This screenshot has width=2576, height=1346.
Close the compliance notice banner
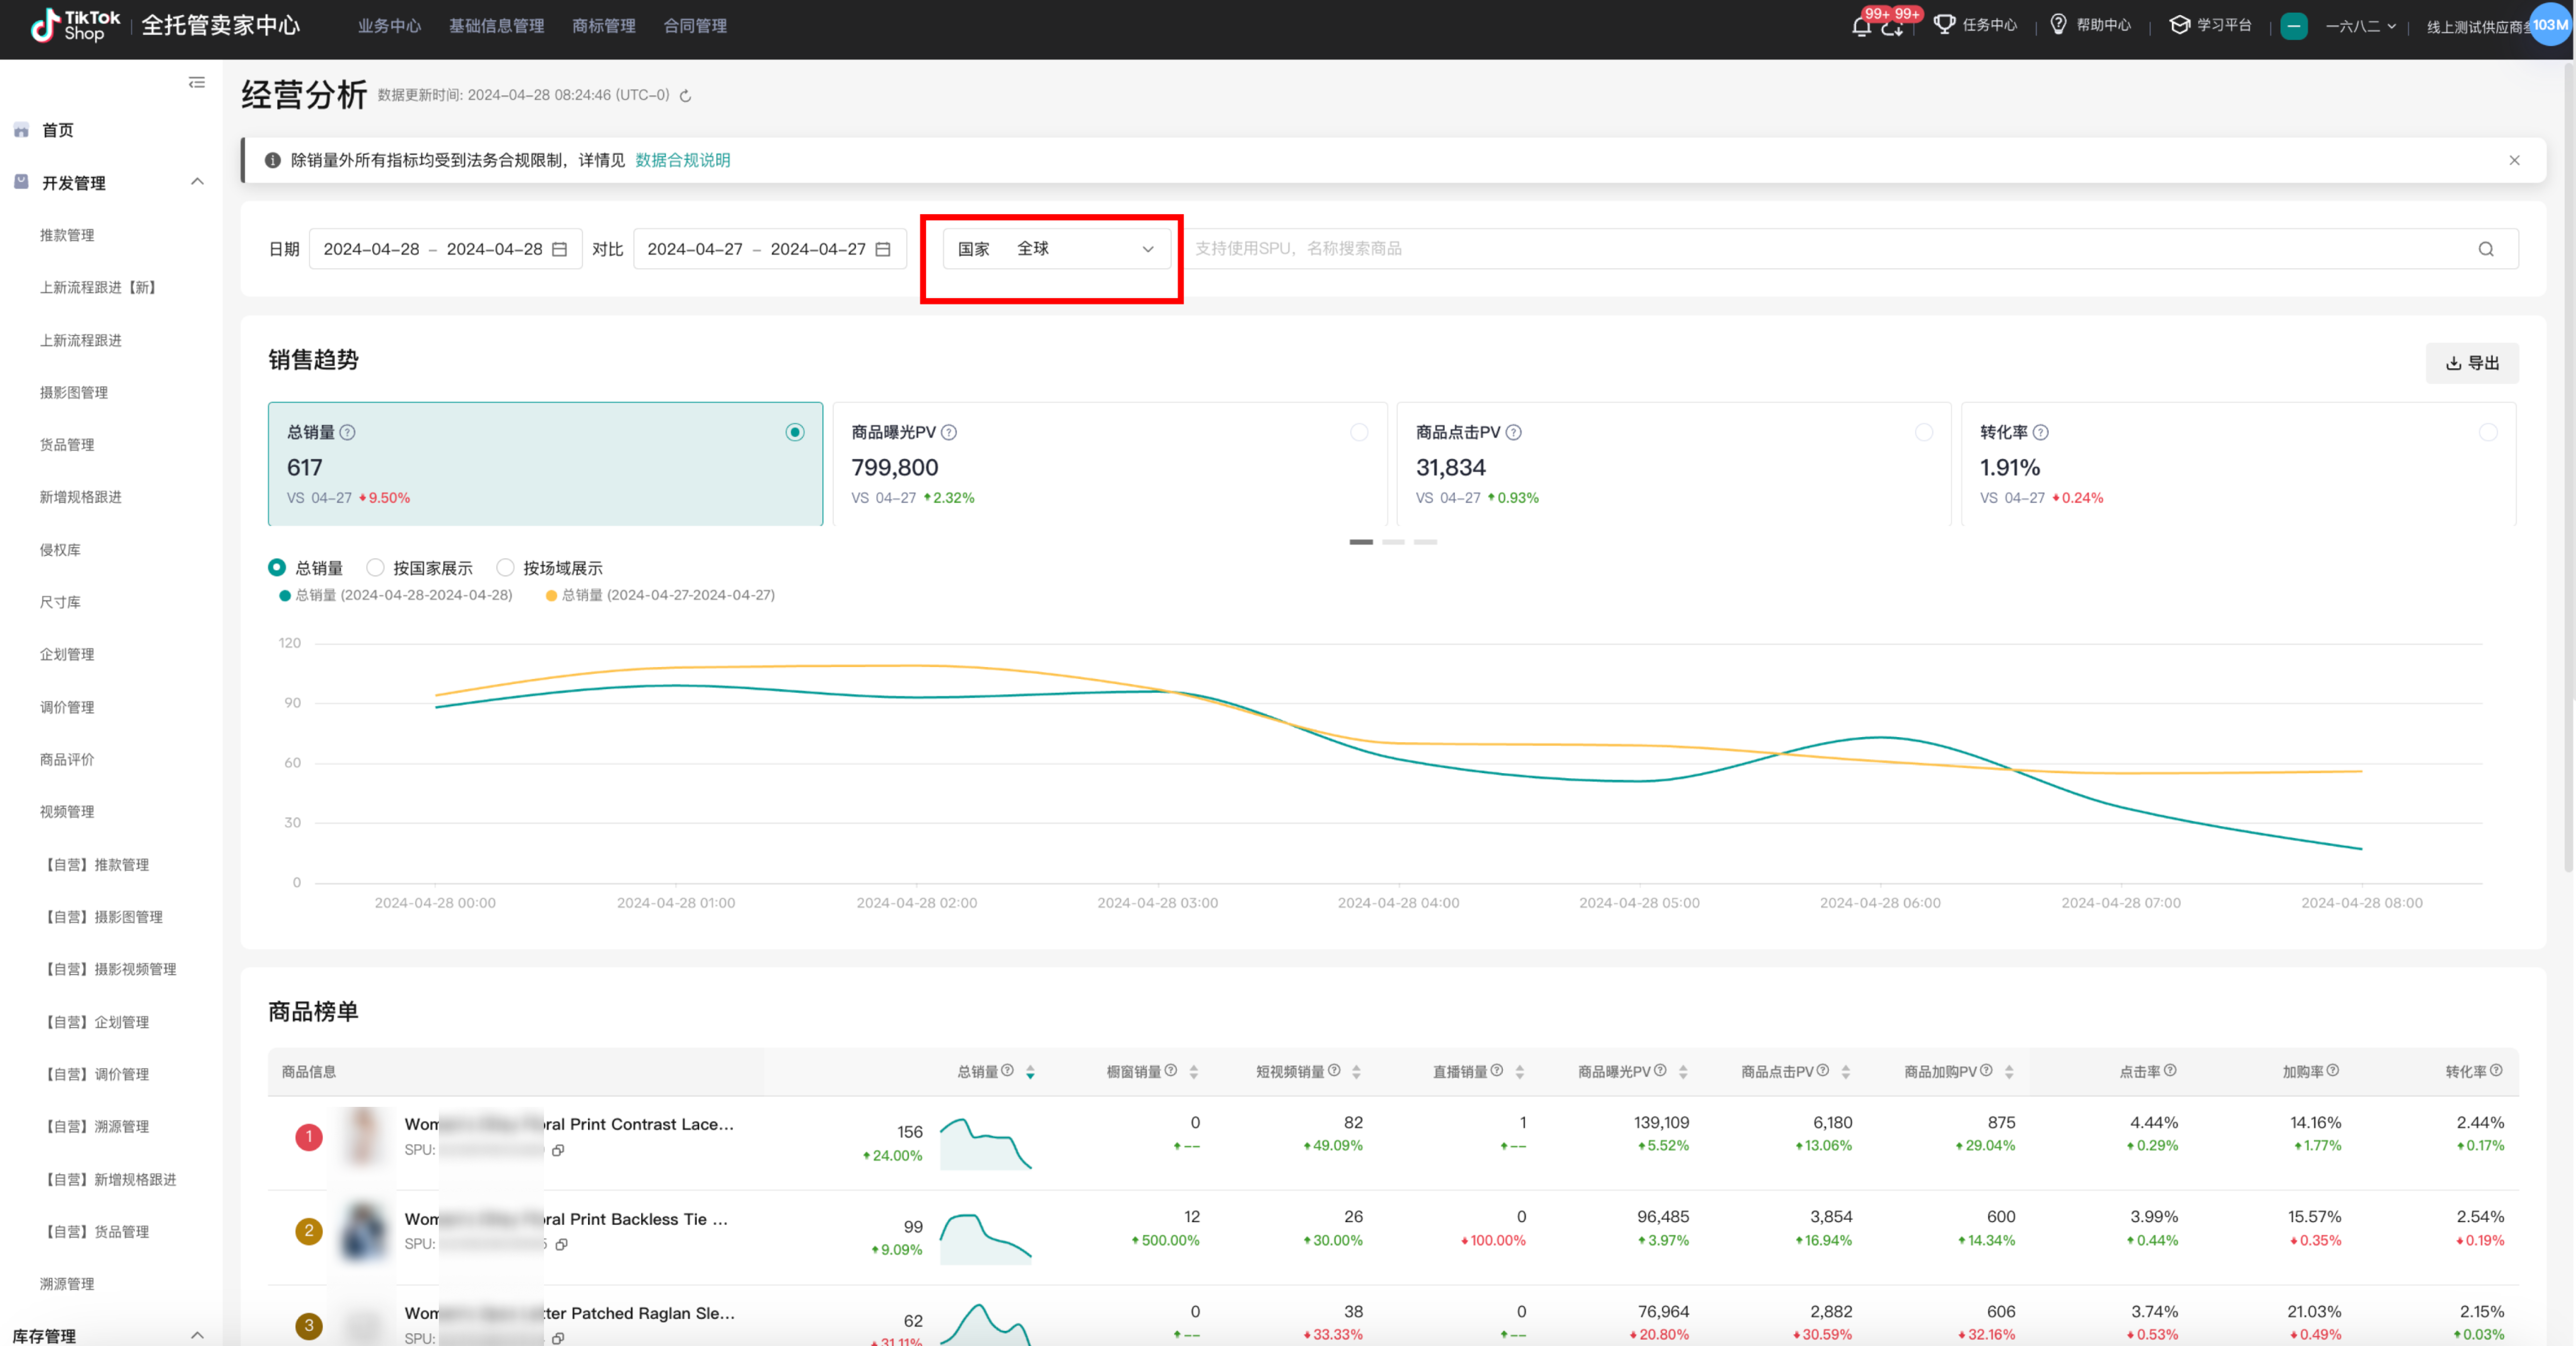[2514, 160]
